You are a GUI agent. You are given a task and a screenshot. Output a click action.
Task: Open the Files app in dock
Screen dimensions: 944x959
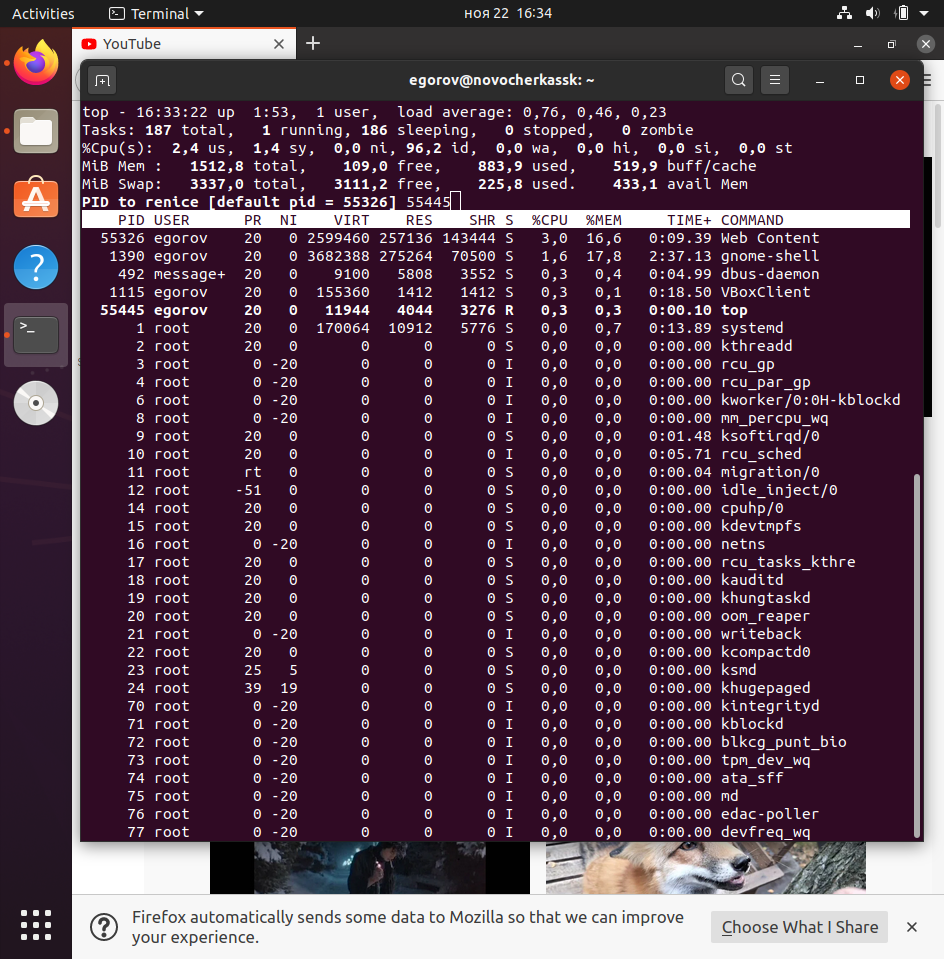36,132
